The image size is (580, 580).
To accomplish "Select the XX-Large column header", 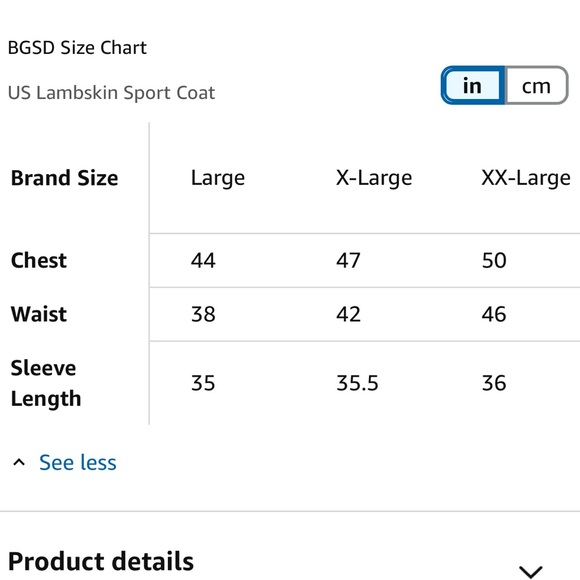I will pyautogui.click(x=526, y=178).
